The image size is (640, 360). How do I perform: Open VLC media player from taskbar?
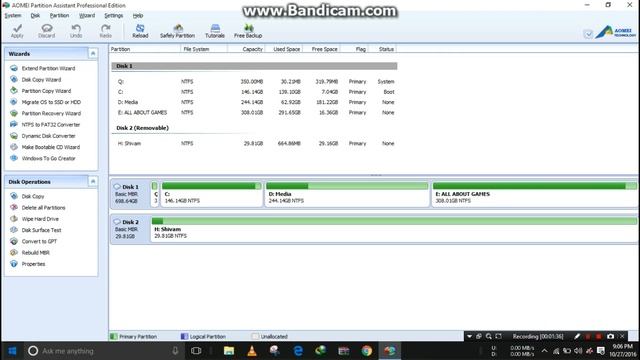(x=252, y=351)
